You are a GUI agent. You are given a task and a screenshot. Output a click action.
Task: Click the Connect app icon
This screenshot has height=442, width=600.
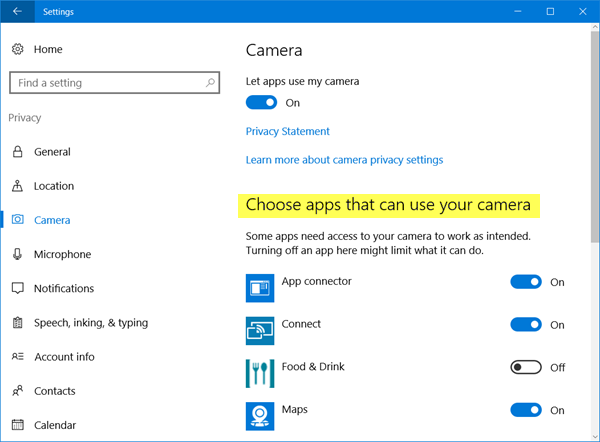260,330
